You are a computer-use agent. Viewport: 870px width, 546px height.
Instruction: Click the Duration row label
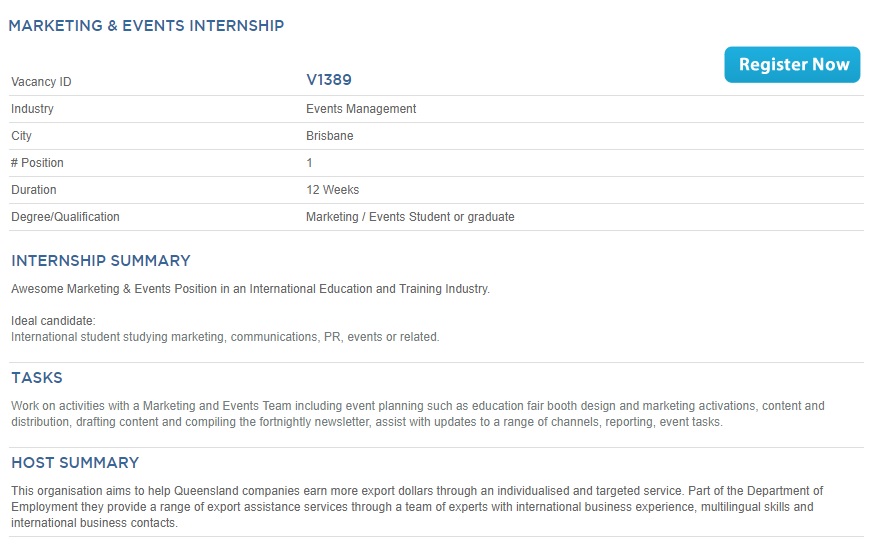pyautogui.click(x=34, y=190)
